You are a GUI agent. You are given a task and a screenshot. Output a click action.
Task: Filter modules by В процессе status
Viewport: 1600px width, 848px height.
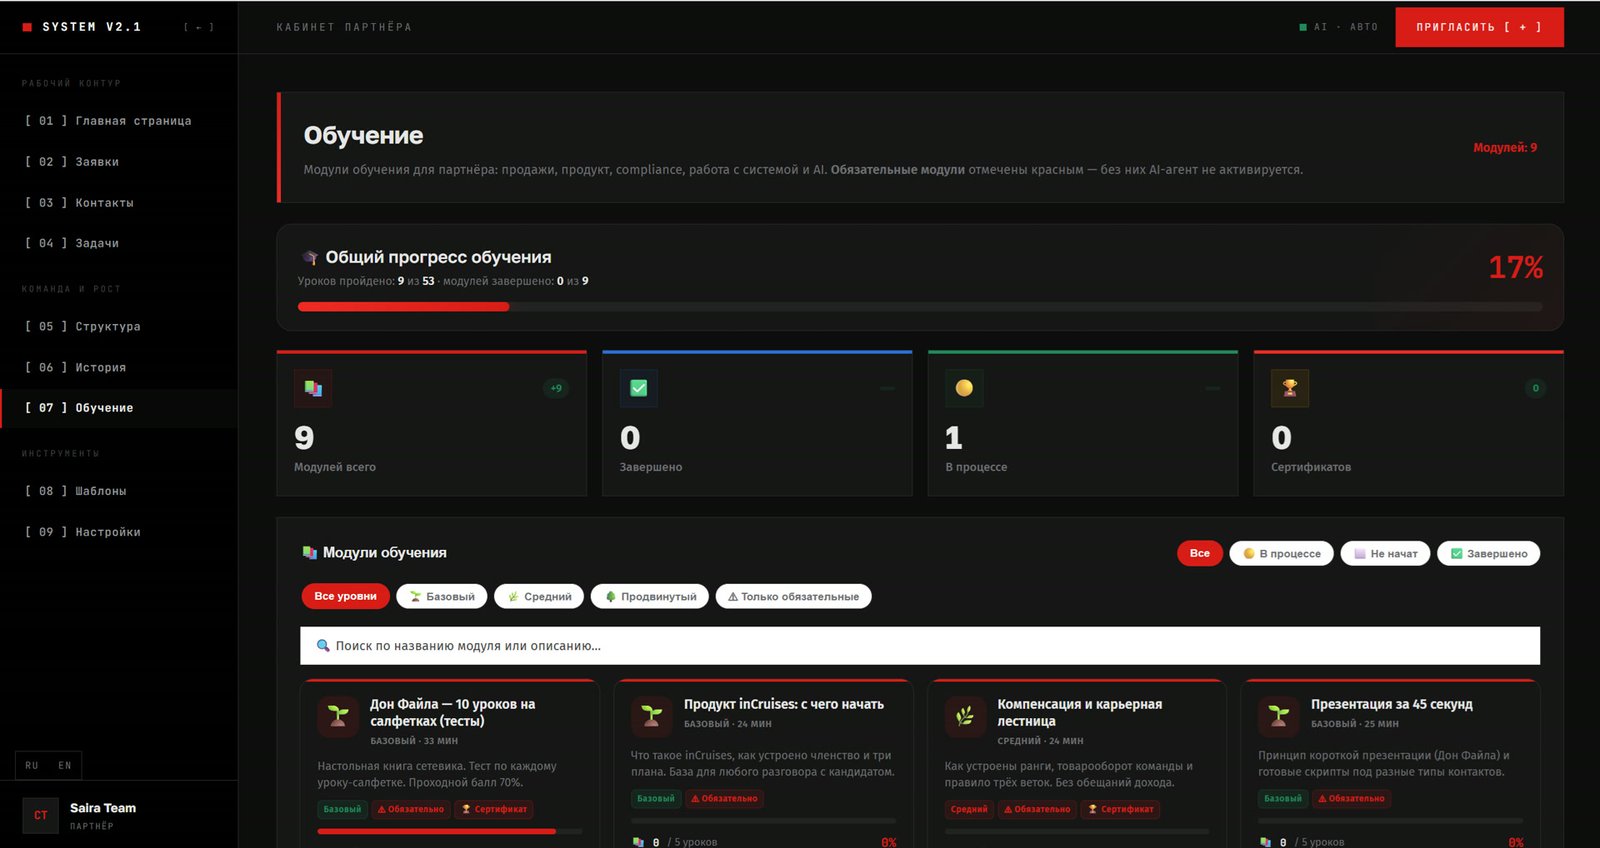coord(1281,553)
